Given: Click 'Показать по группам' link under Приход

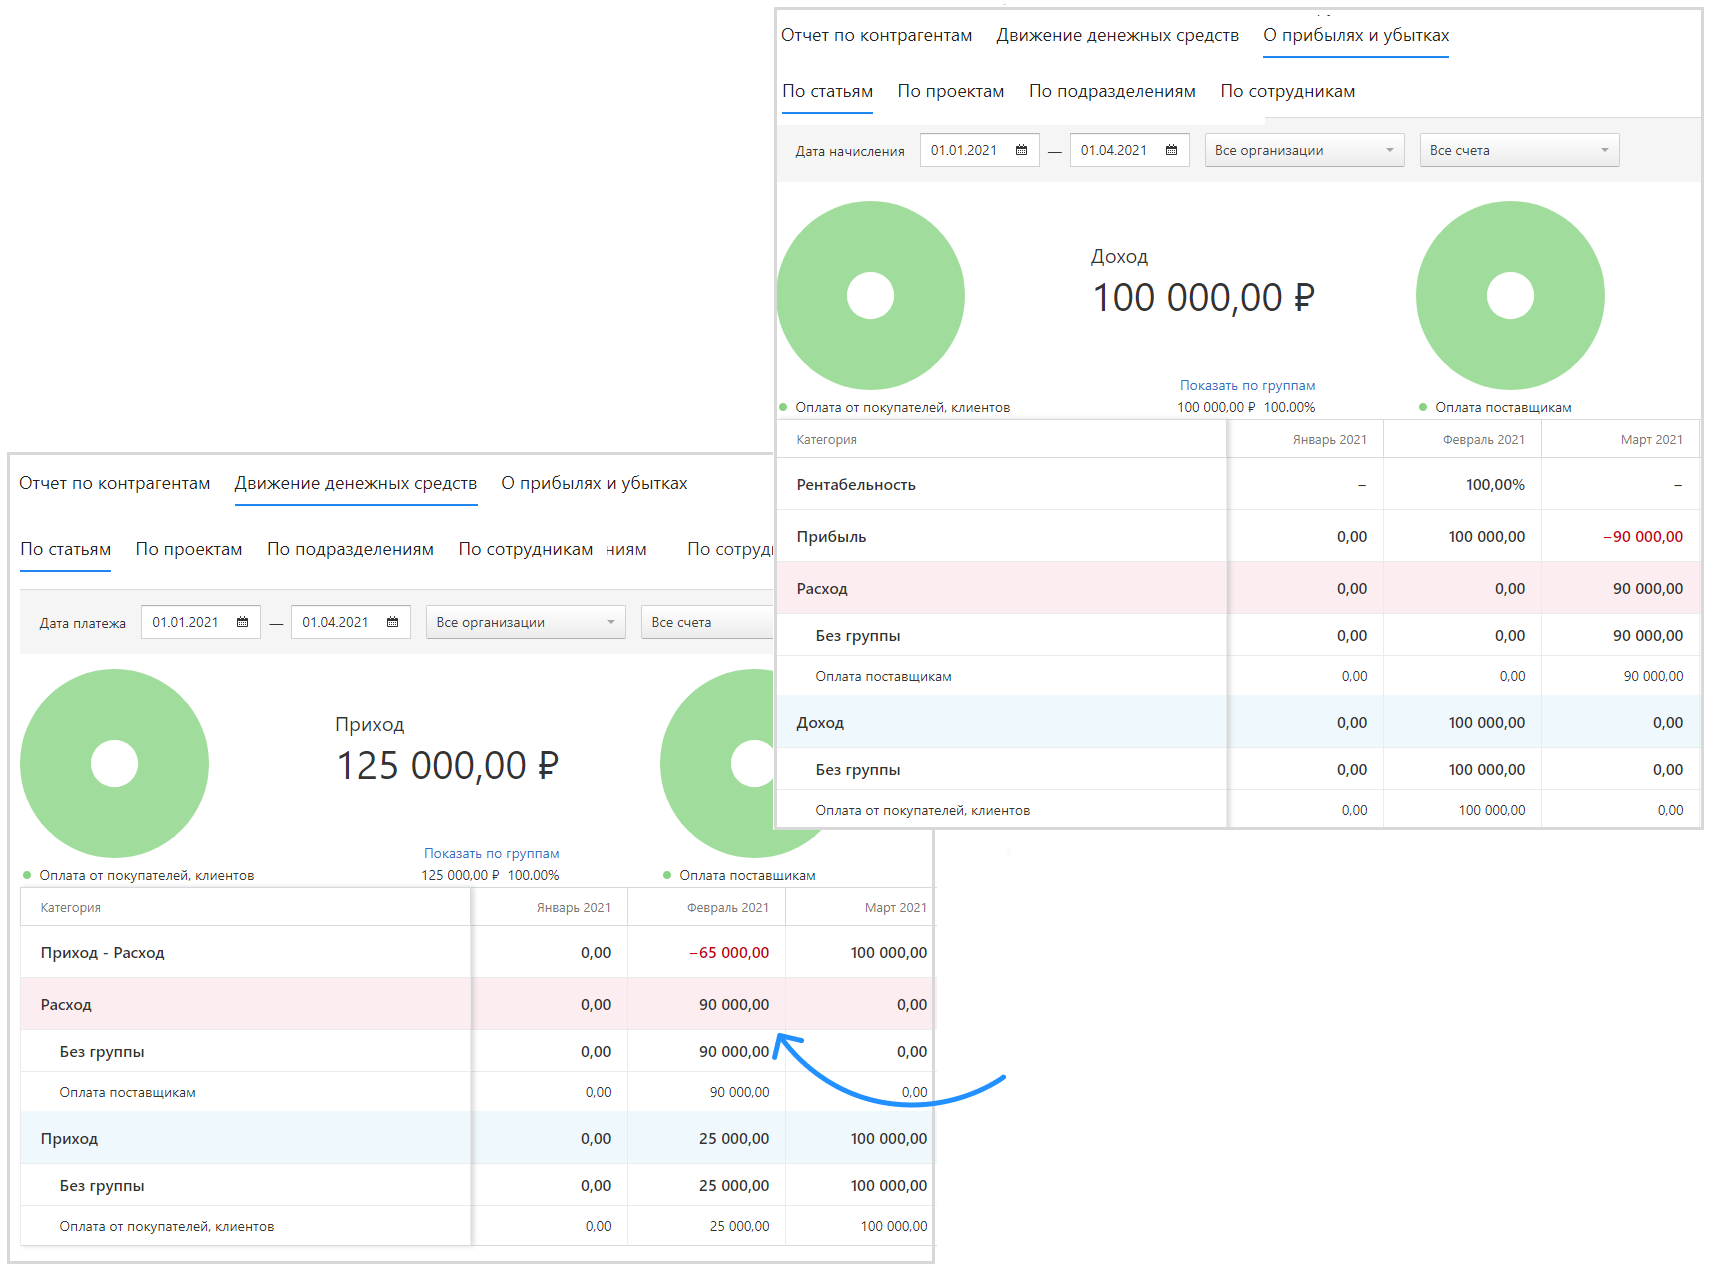Looking at the screenshot, I should coord(491,853).
